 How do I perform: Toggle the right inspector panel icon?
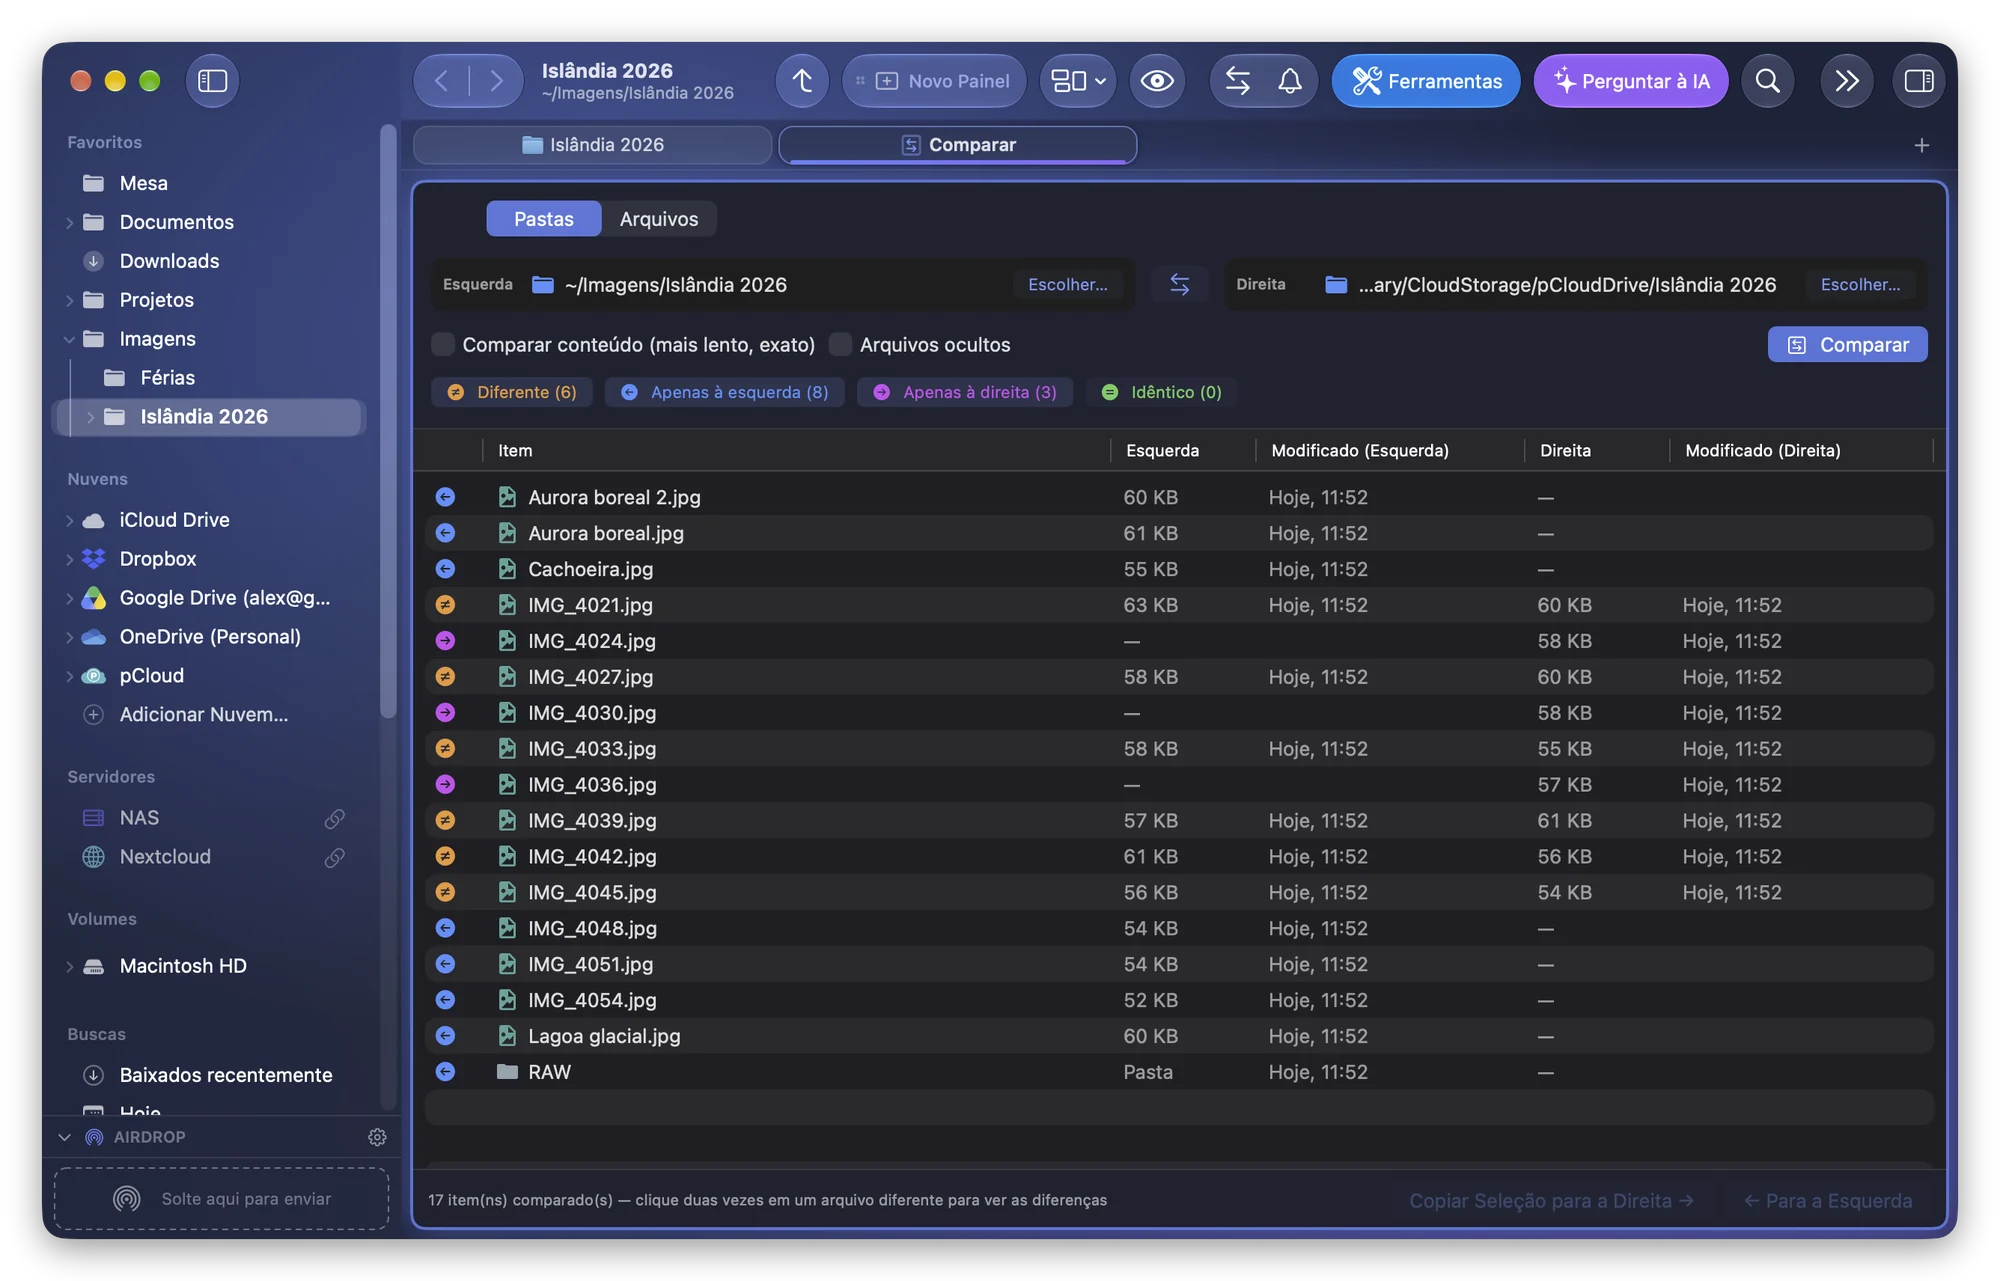(x=1918, y=81)
